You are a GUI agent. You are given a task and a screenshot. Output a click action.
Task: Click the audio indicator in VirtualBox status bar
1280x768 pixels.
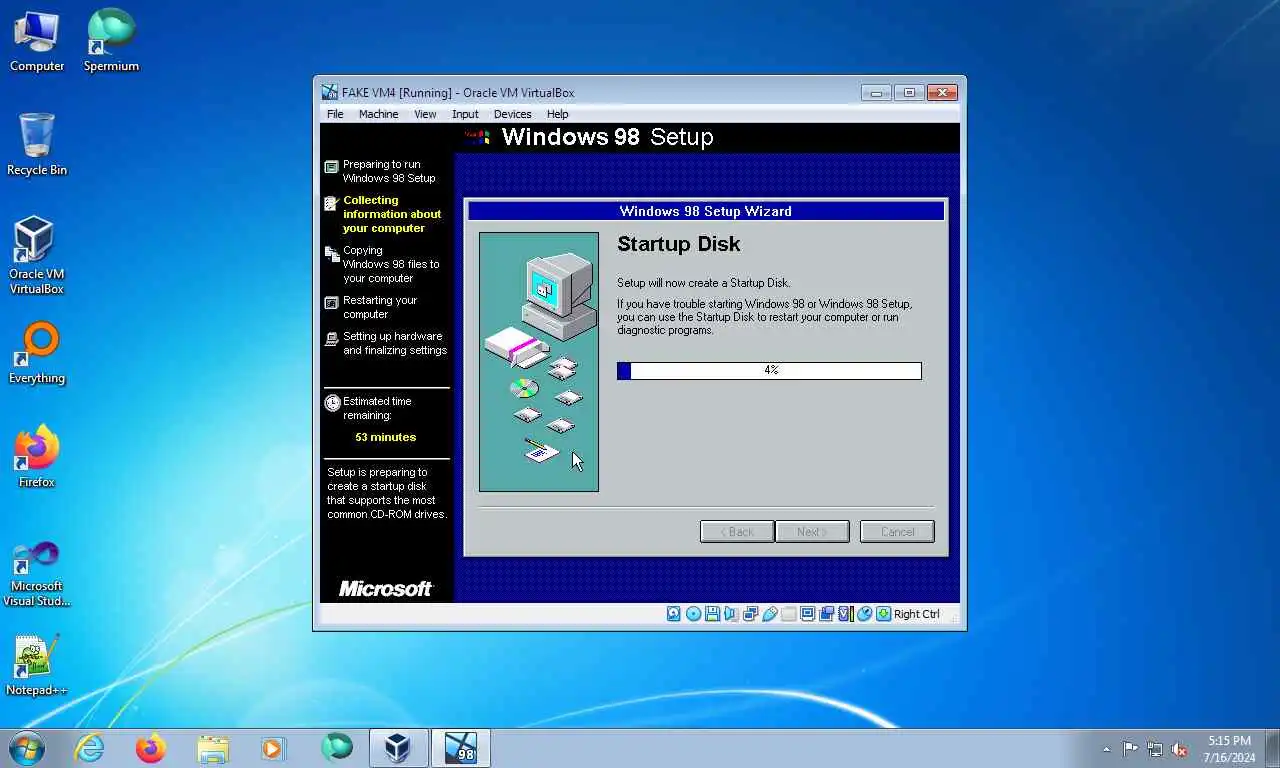[731, 614]
